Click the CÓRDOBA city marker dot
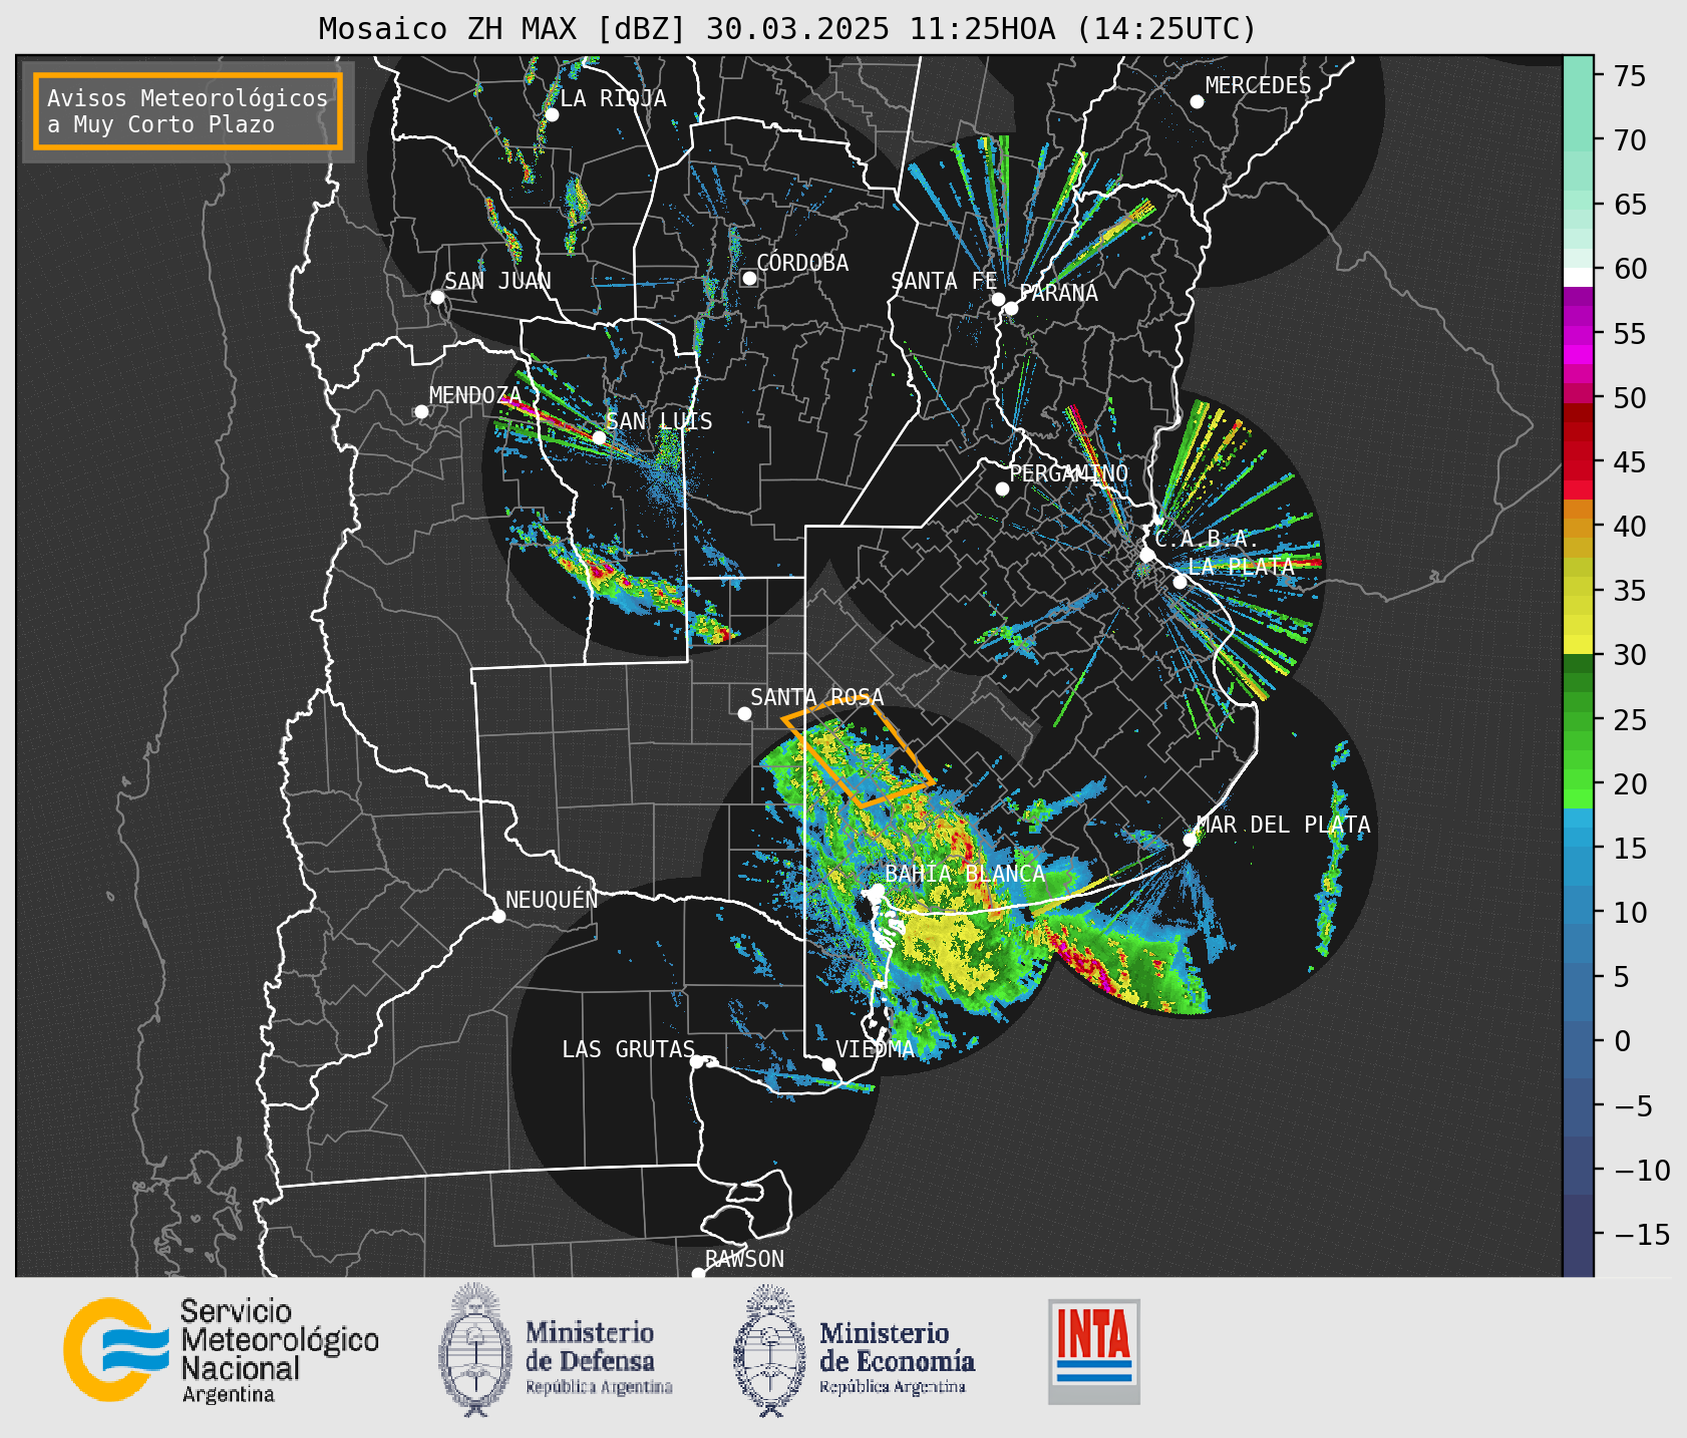The image size is (1687, 1438). (x=749, y=278)
